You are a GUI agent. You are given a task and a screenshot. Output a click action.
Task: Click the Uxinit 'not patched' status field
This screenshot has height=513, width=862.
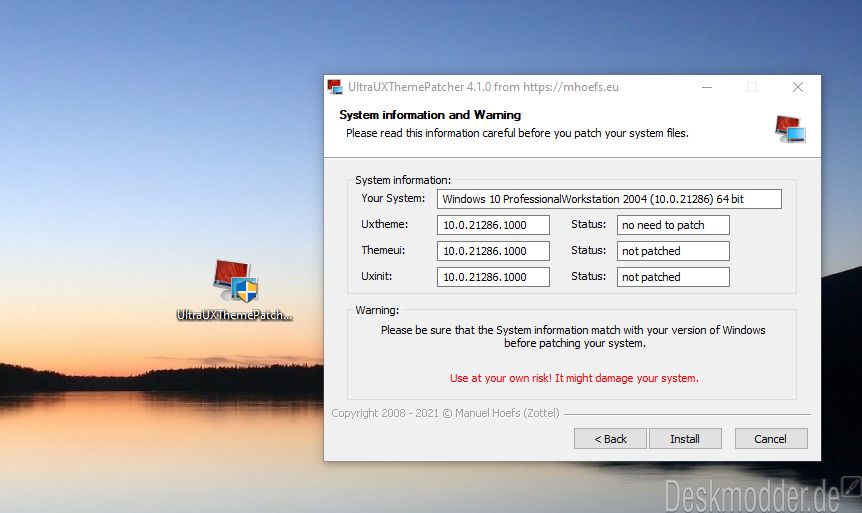point(673,277)
